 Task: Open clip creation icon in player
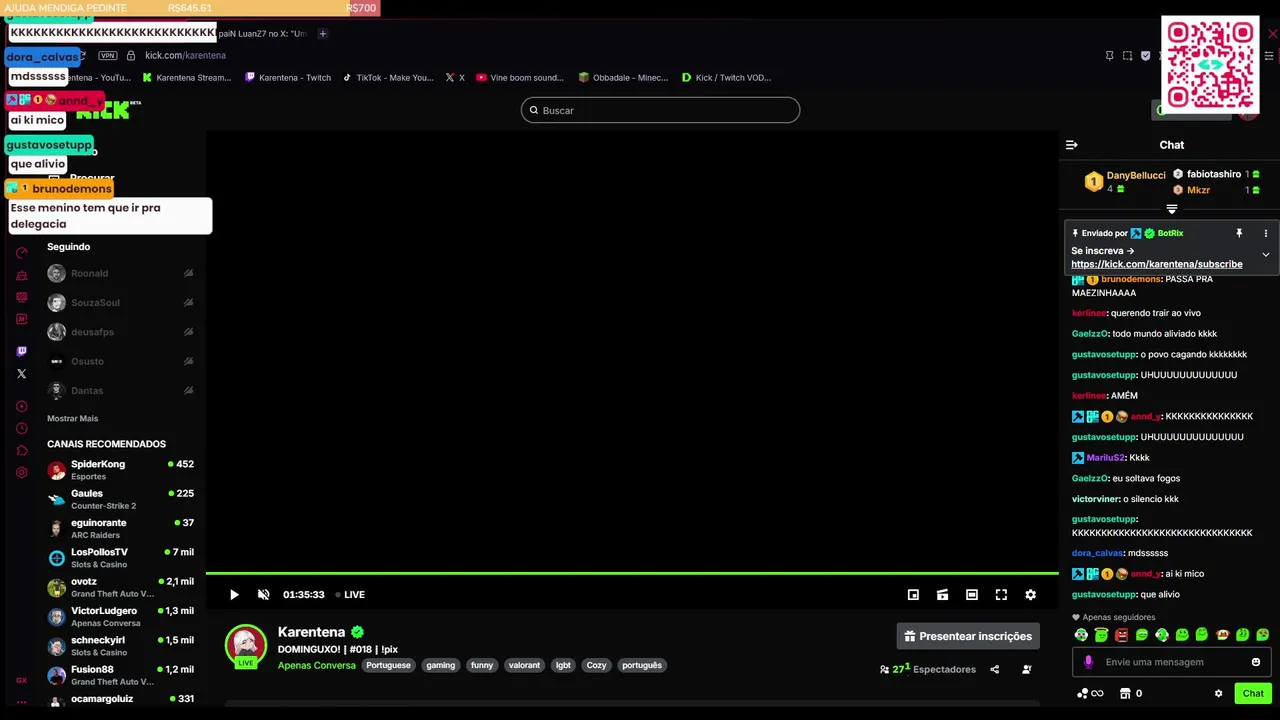tap(942, 594)
